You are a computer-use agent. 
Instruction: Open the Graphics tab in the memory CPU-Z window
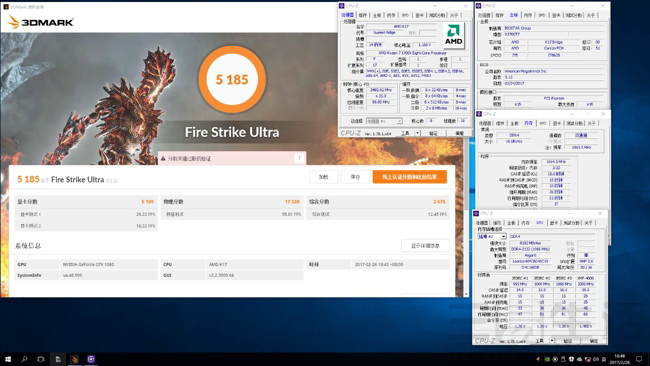(x=556, y=124)
